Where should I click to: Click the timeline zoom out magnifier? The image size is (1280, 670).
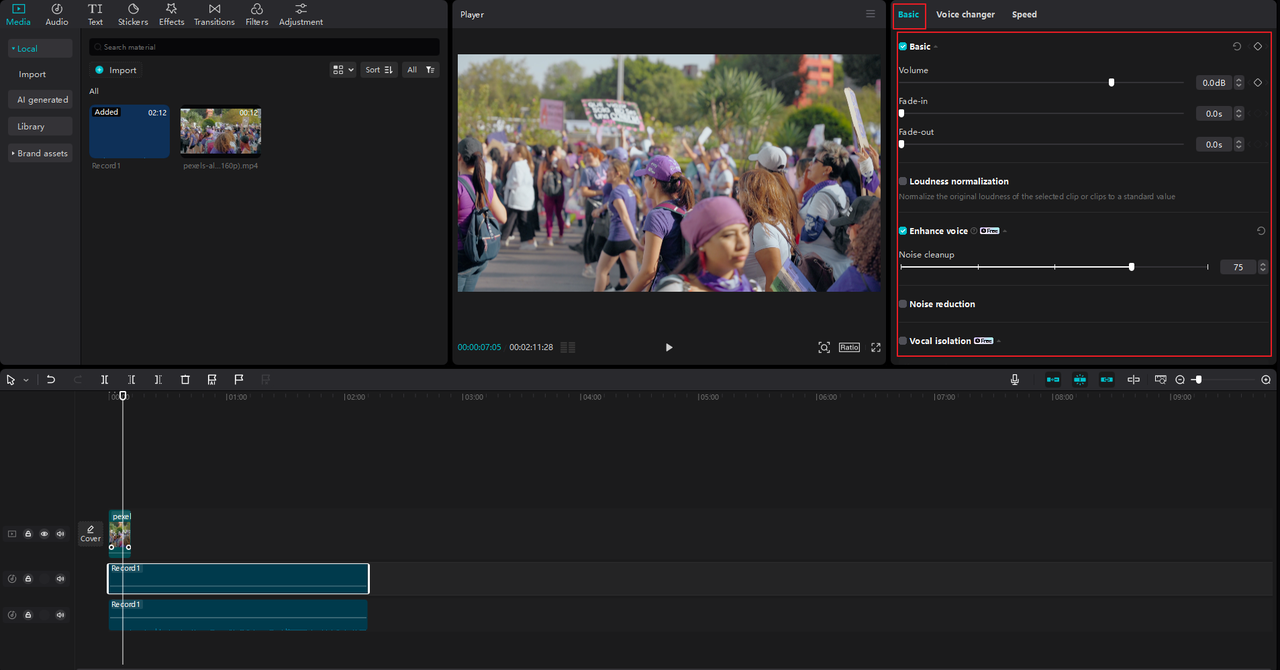click(x=1180, y=380)
